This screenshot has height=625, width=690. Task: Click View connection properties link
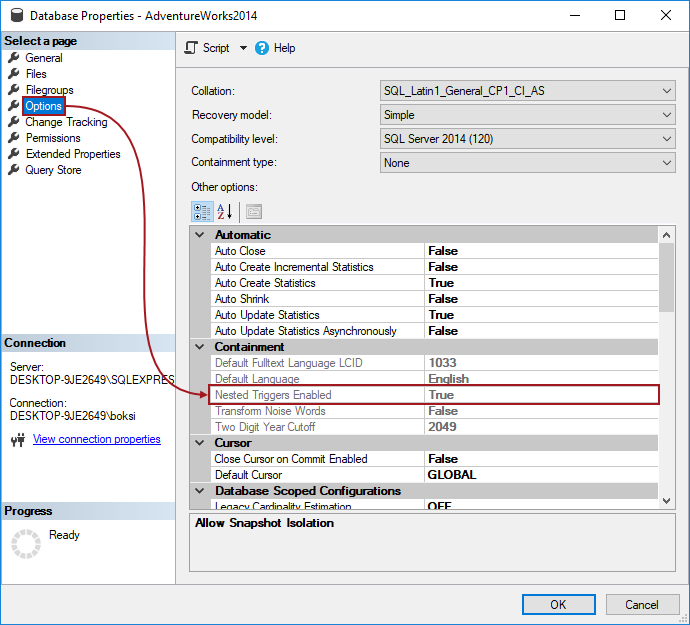point(97,439)
